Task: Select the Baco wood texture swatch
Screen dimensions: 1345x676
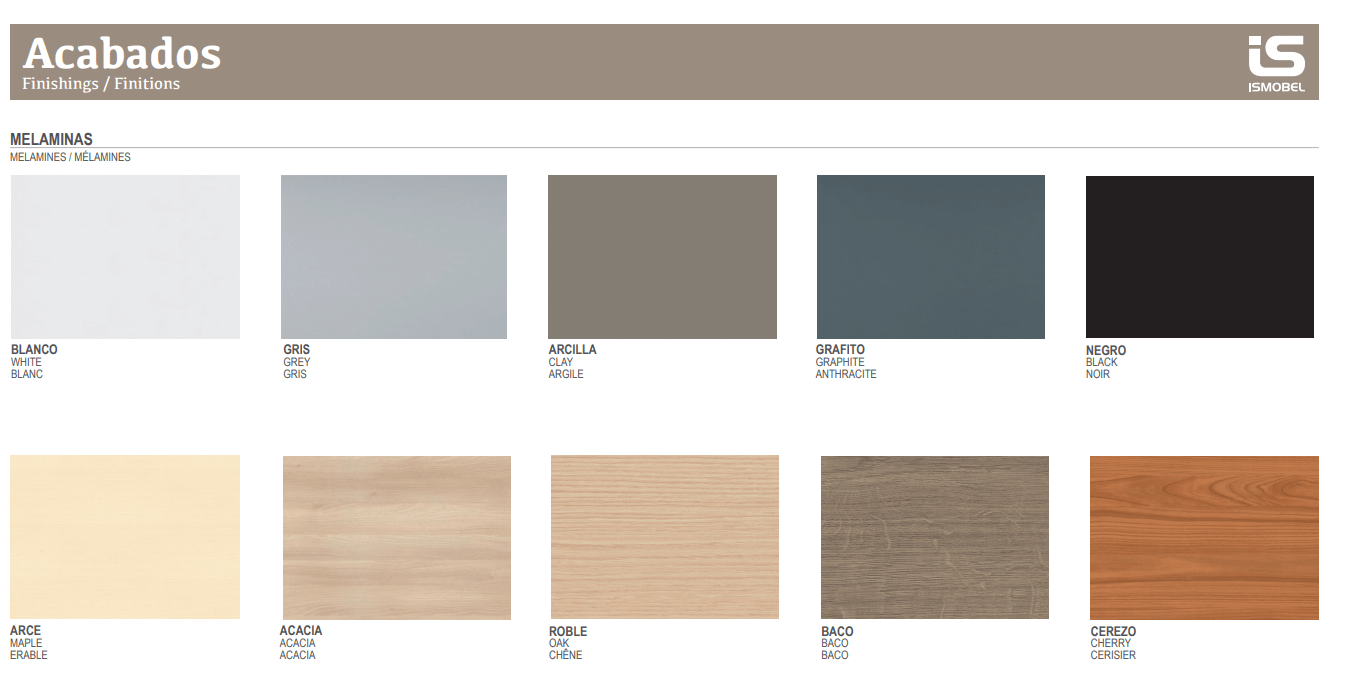Action: 934,537
